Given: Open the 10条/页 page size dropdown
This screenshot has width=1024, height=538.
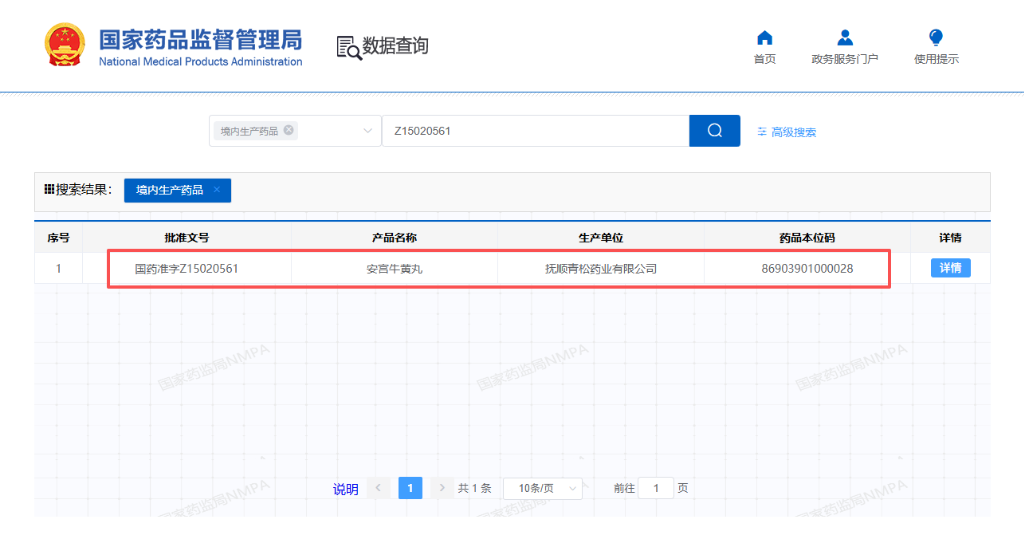Looking at the screenshot, I should click(x=542, y=488).
